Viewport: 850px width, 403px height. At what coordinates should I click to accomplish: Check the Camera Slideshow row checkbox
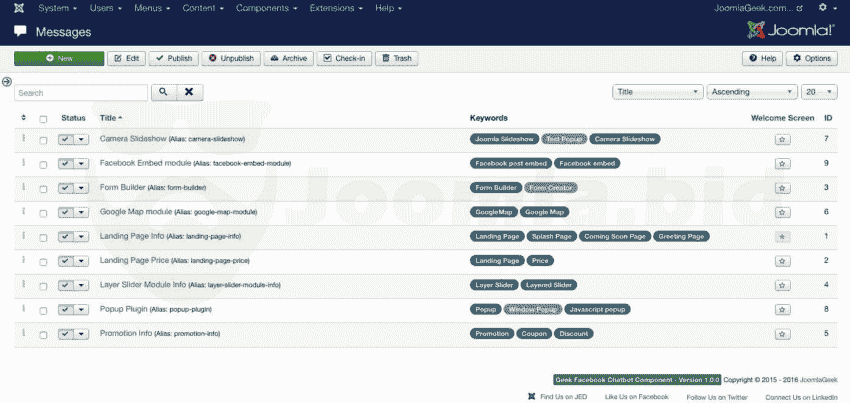pos(43,140)
